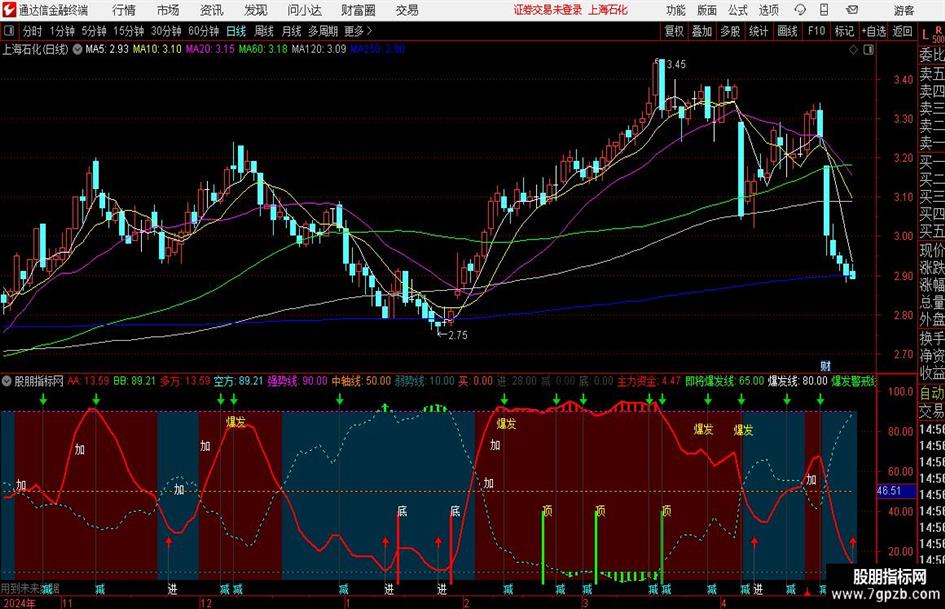Open the mail envelope icon

852,10
